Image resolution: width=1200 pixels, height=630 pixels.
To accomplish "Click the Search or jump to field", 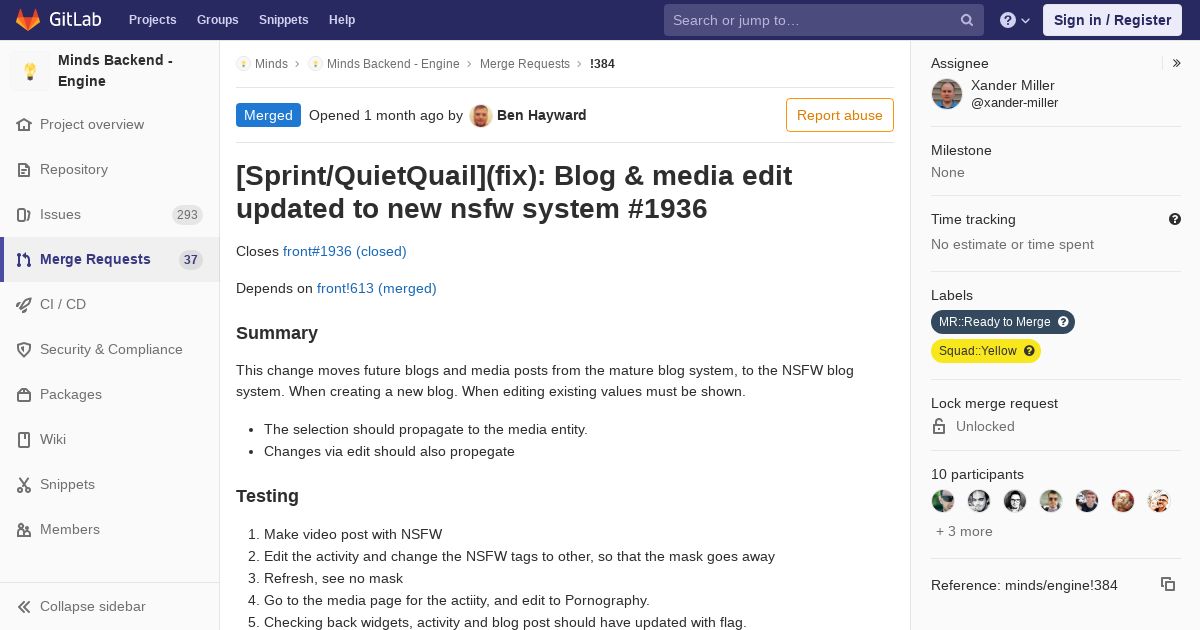I will point(824,20).
